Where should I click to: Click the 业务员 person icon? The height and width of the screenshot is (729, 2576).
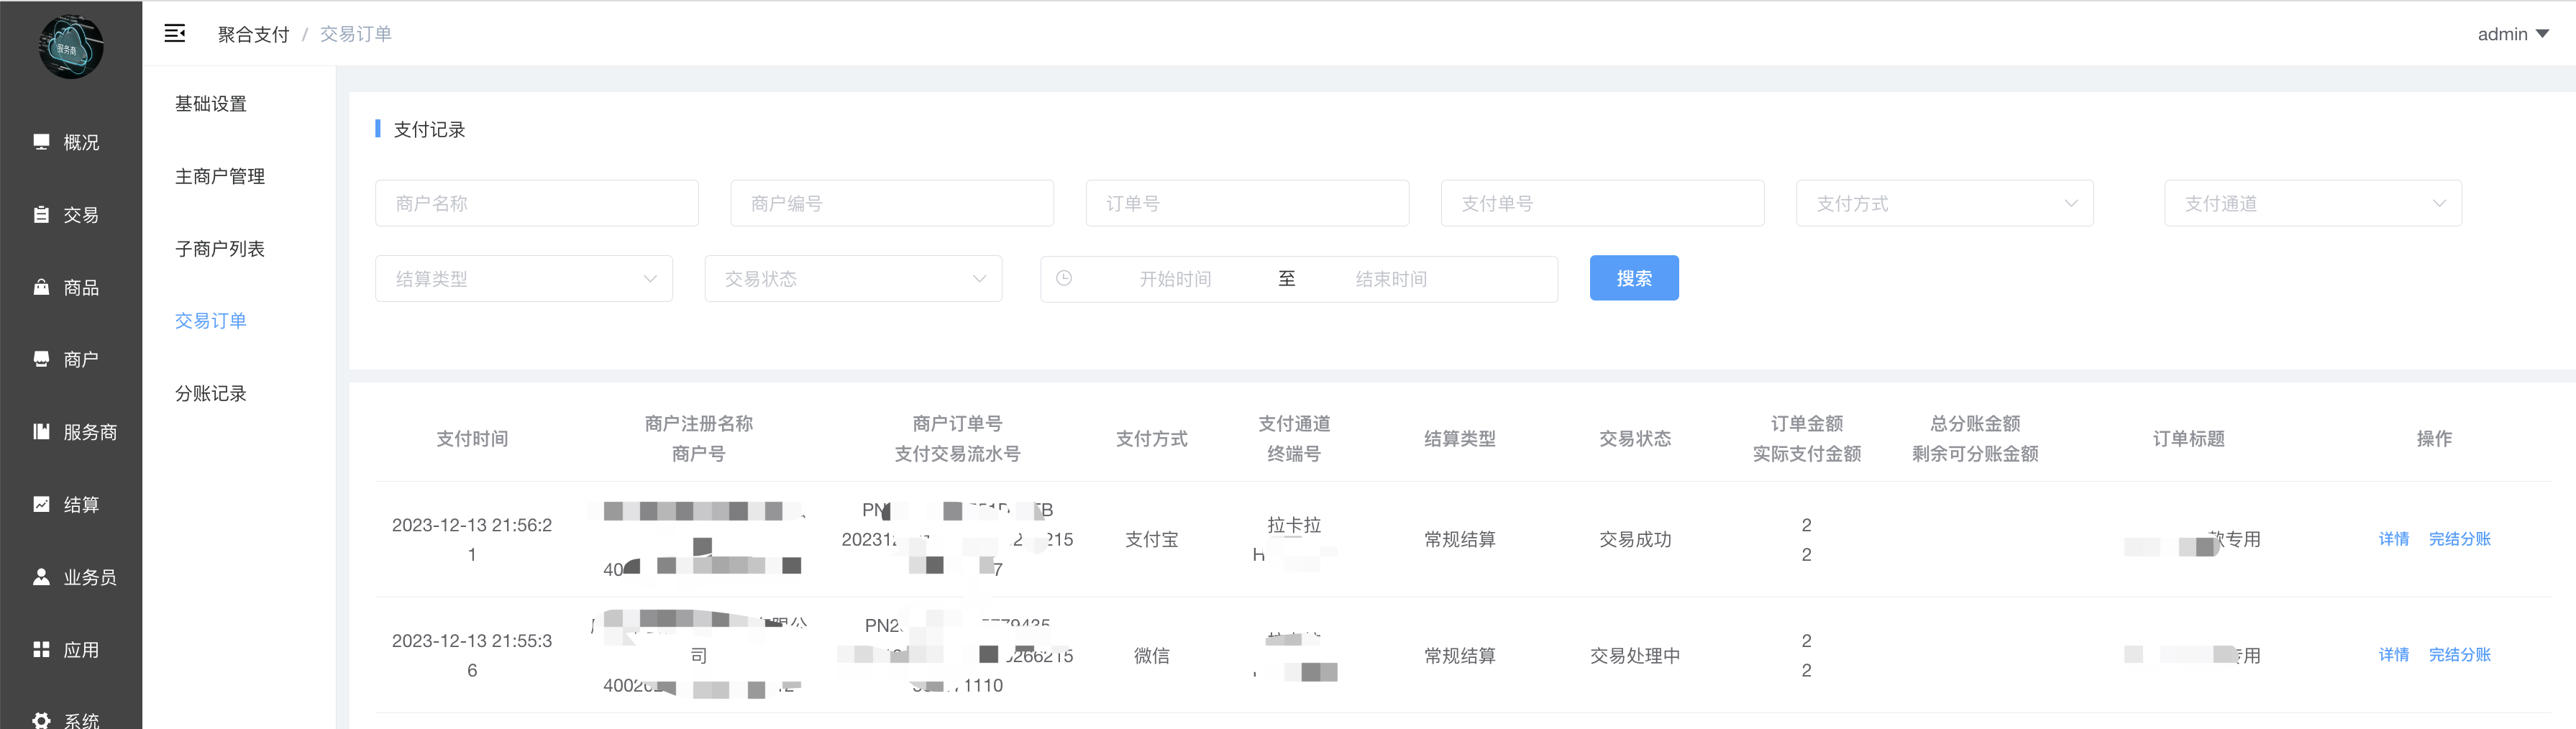tap(41, 577)
